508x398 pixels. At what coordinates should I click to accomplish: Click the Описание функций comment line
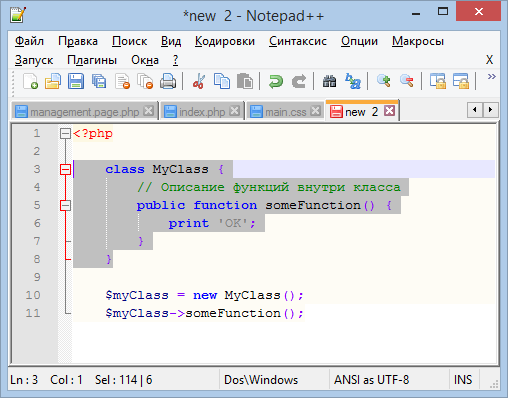269,187
